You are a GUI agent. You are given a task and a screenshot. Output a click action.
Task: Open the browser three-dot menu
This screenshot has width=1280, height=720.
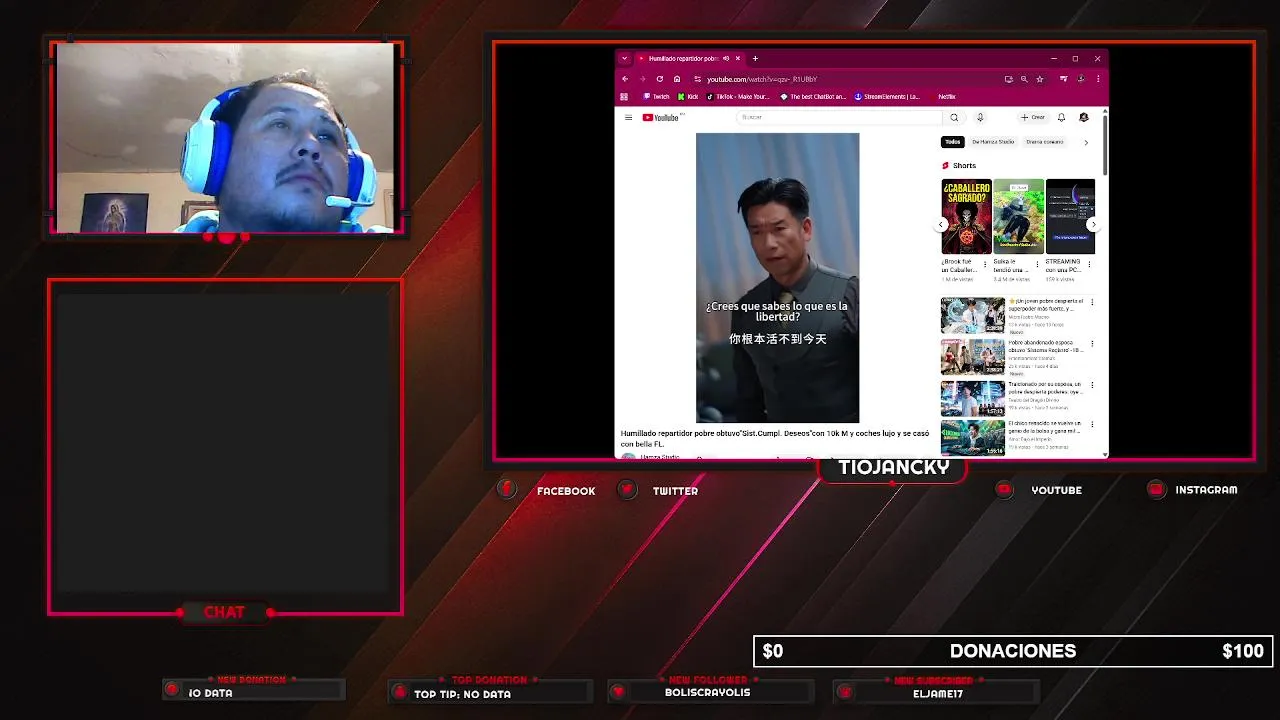point(1098,79)
